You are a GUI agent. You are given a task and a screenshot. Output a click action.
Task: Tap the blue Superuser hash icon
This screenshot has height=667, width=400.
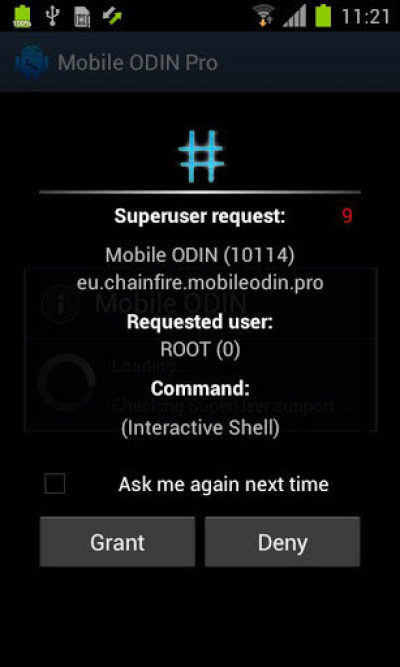click(201, 157)
